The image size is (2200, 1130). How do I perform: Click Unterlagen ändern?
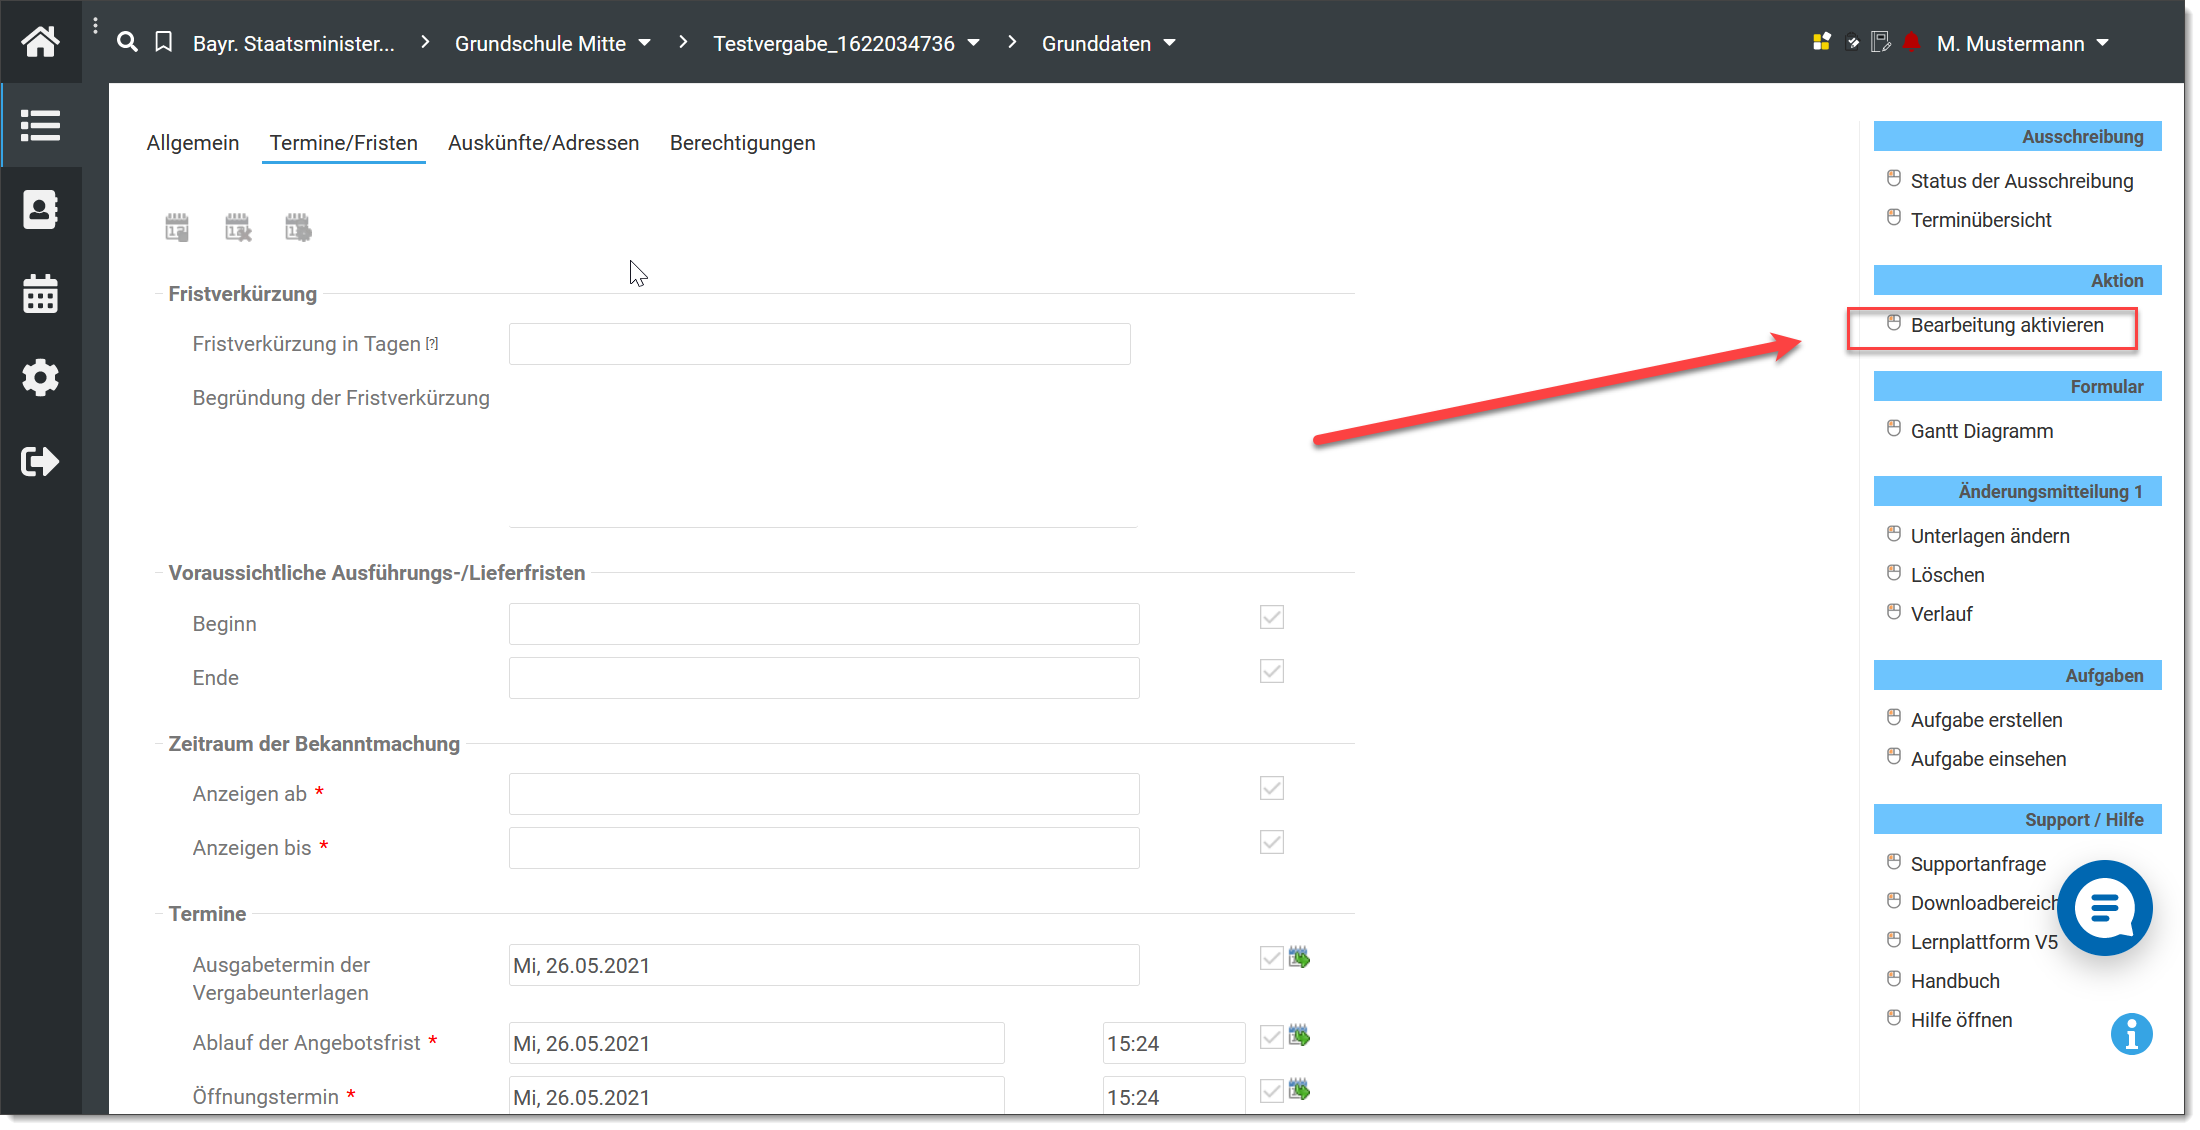[x=1990, y=536]
